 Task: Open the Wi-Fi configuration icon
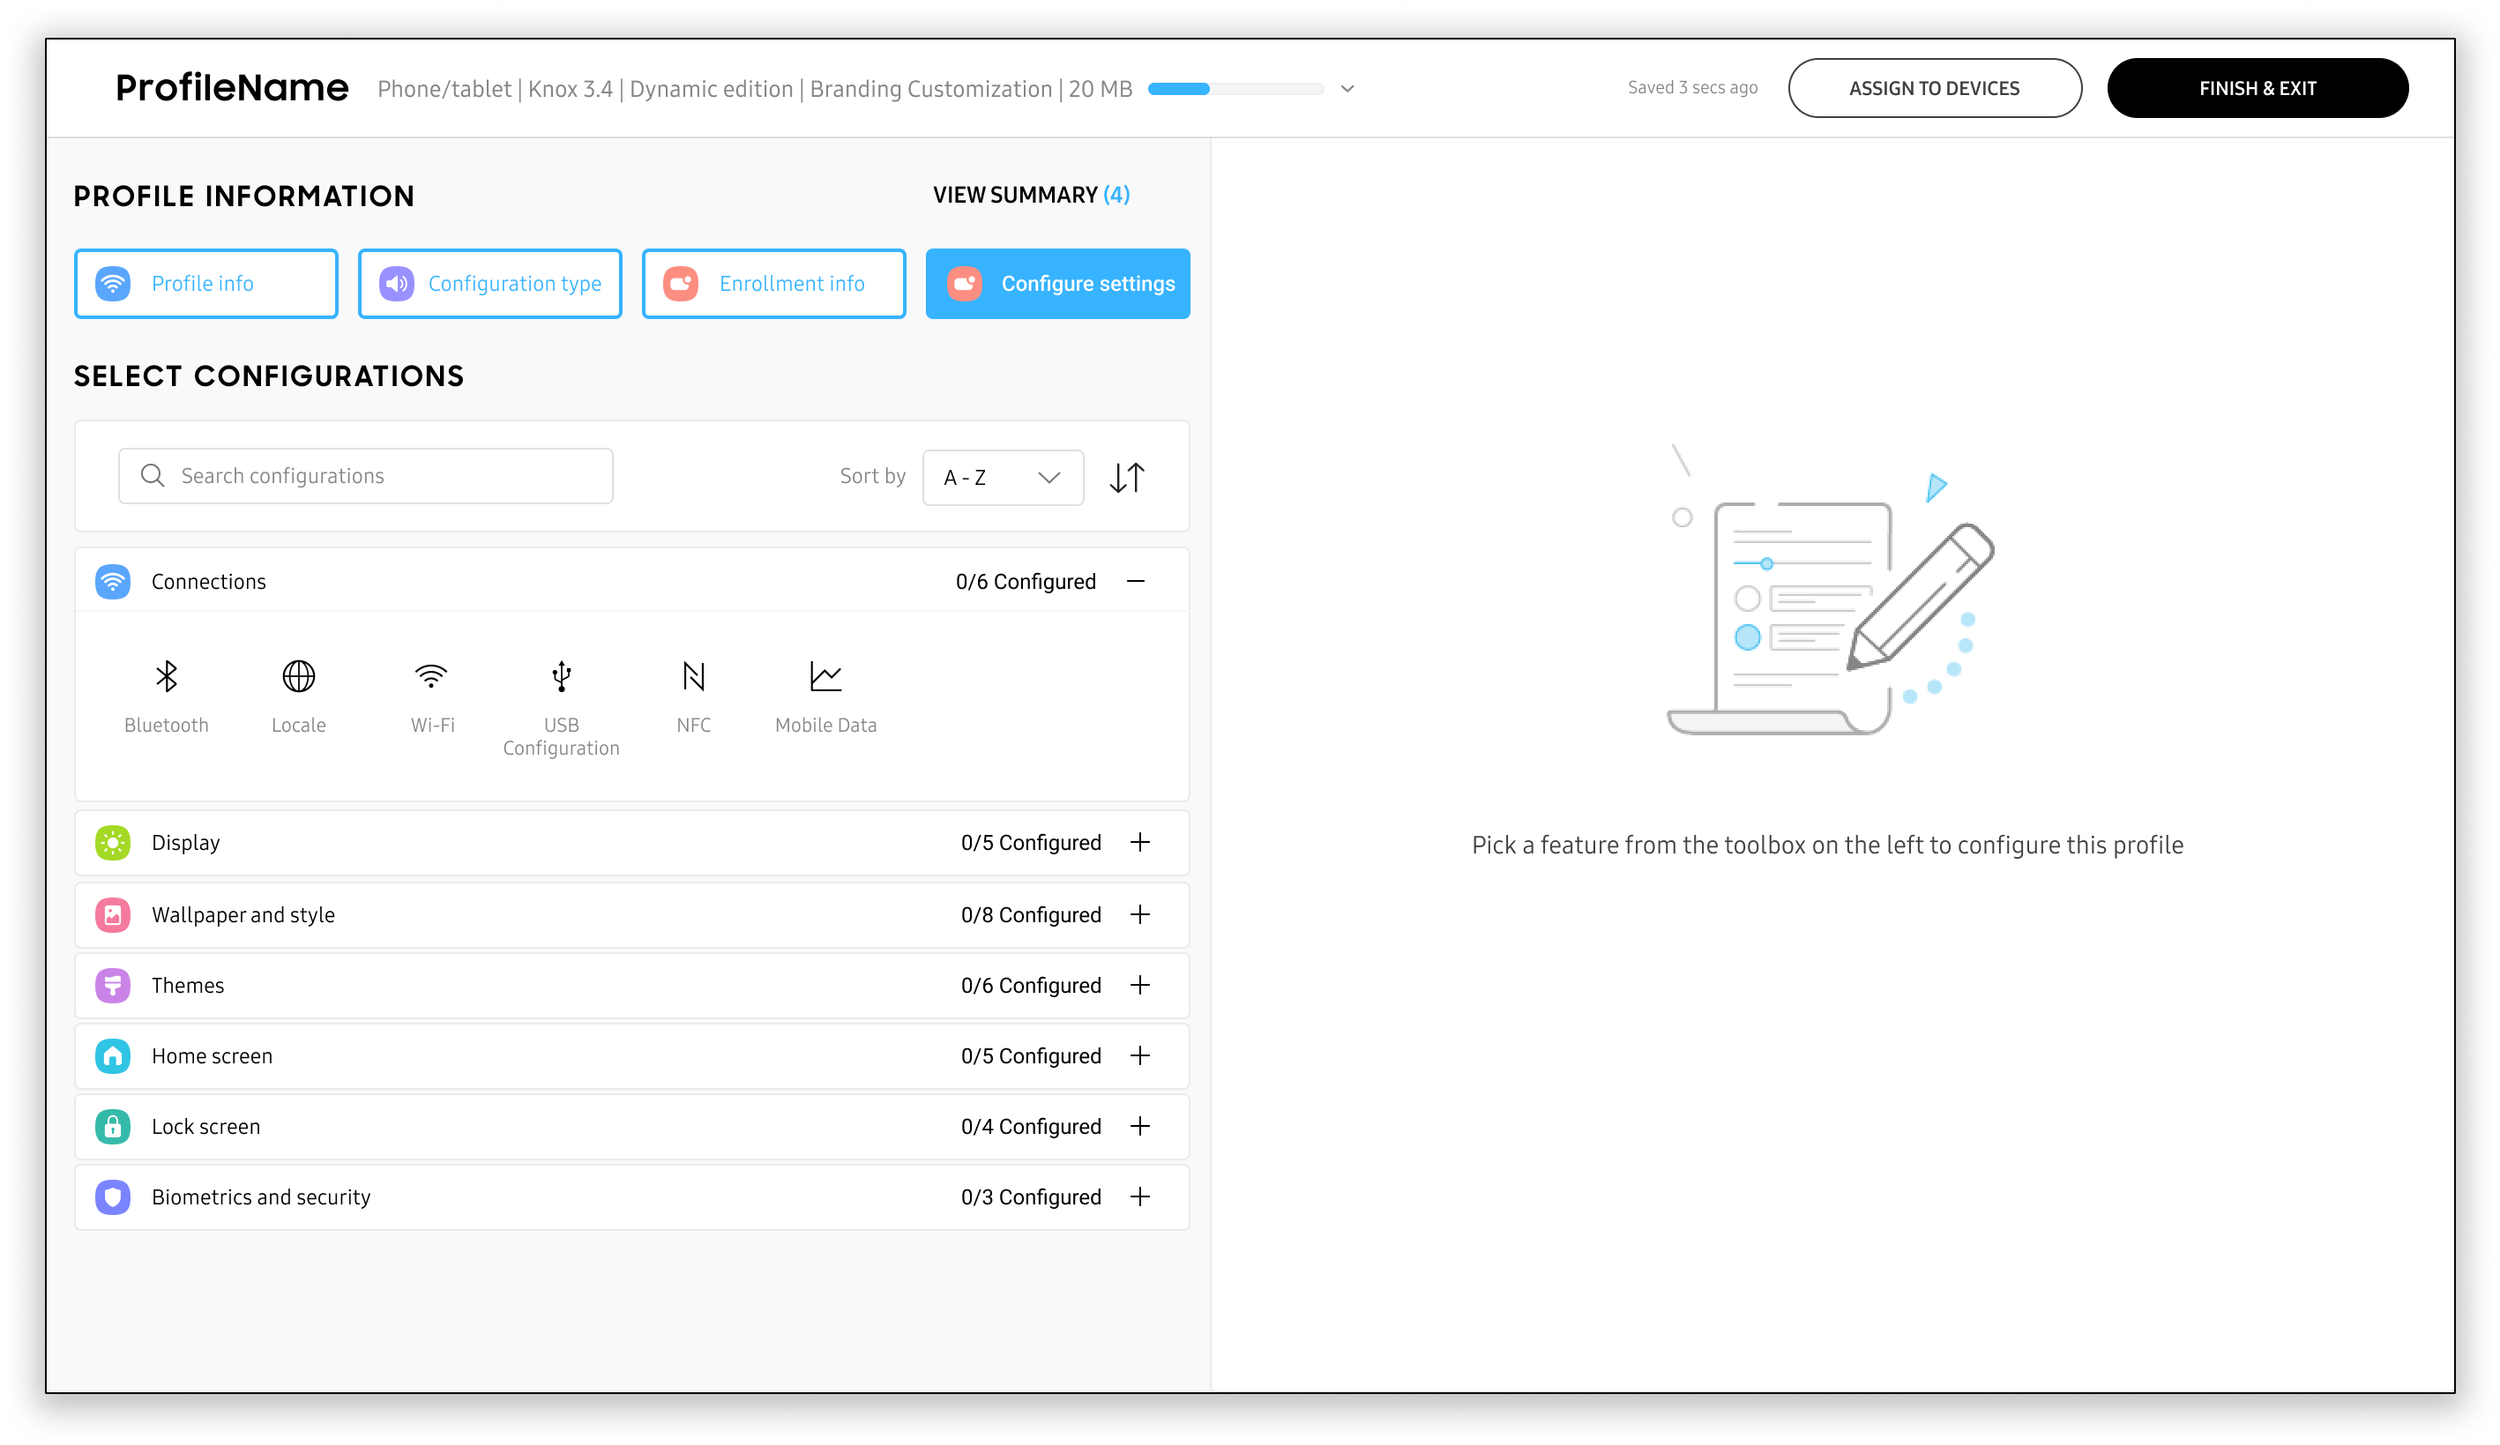(431, 677)
